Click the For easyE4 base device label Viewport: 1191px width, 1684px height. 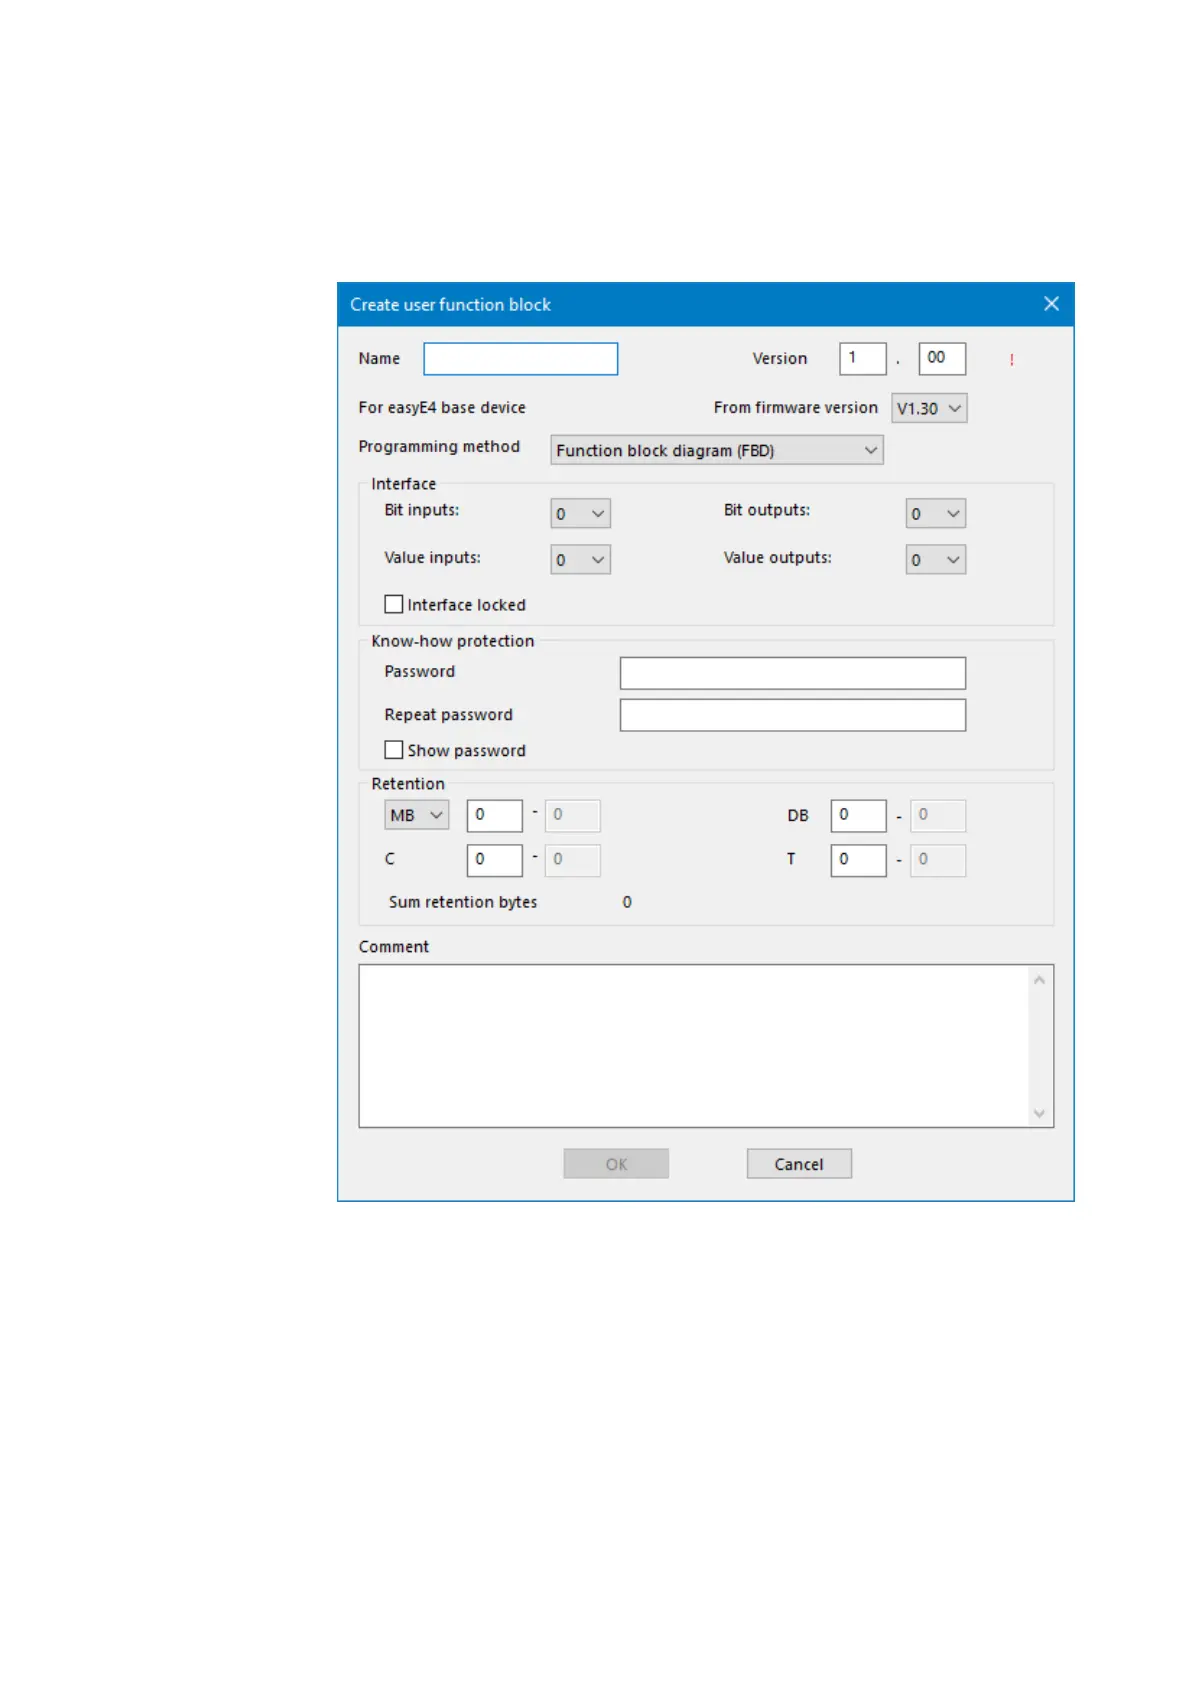point(442,408)
